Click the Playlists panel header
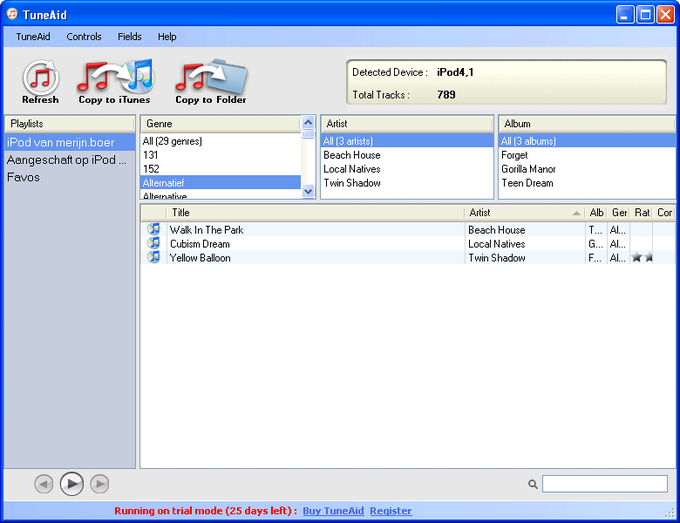 pos(69,124)
